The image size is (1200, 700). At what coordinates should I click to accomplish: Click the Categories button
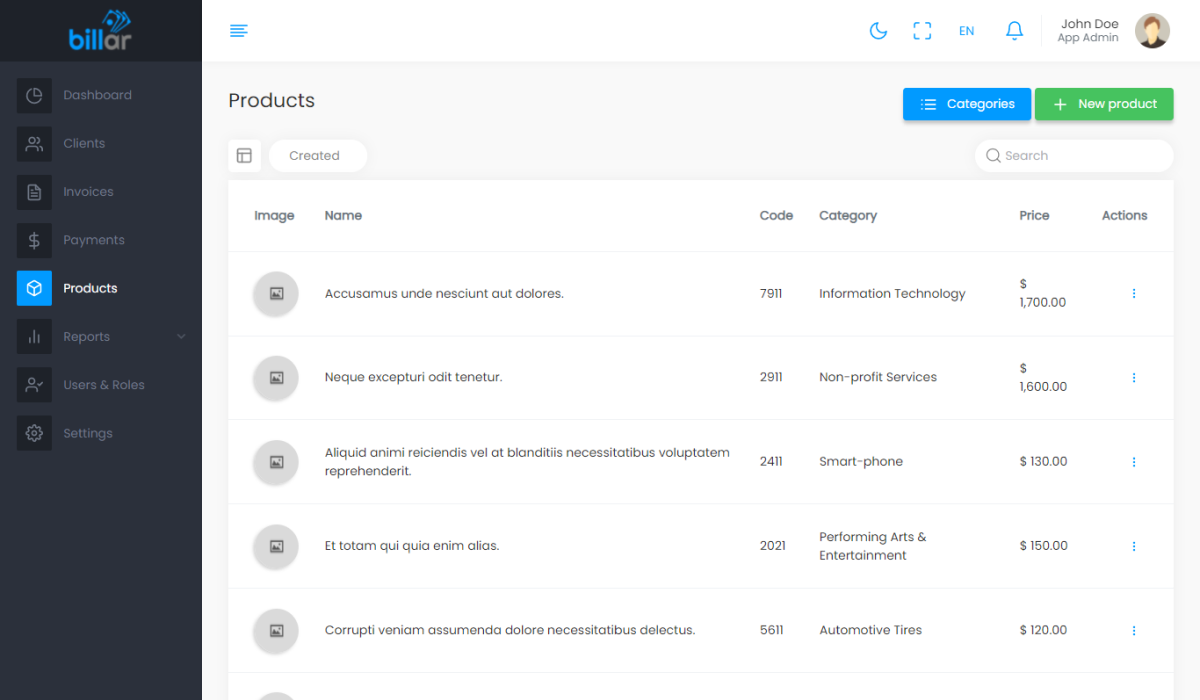pyautogui.click(x=966, y=104)
